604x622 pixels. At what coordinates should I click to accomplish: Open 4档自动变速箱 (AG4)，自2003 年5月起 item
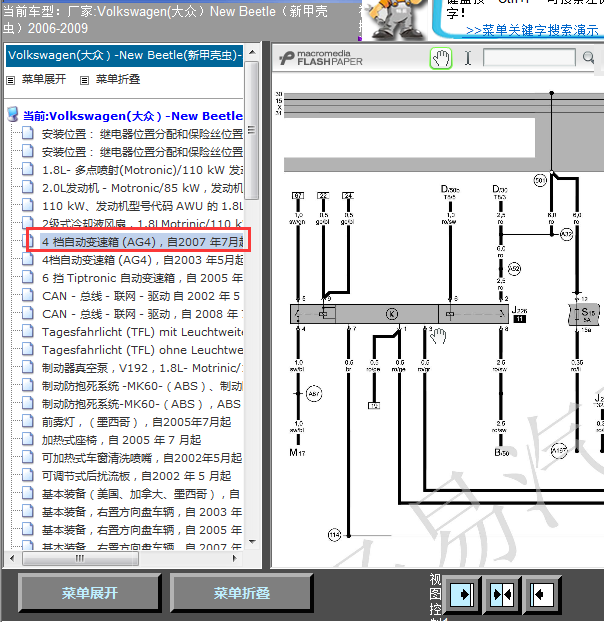(142, 260)
